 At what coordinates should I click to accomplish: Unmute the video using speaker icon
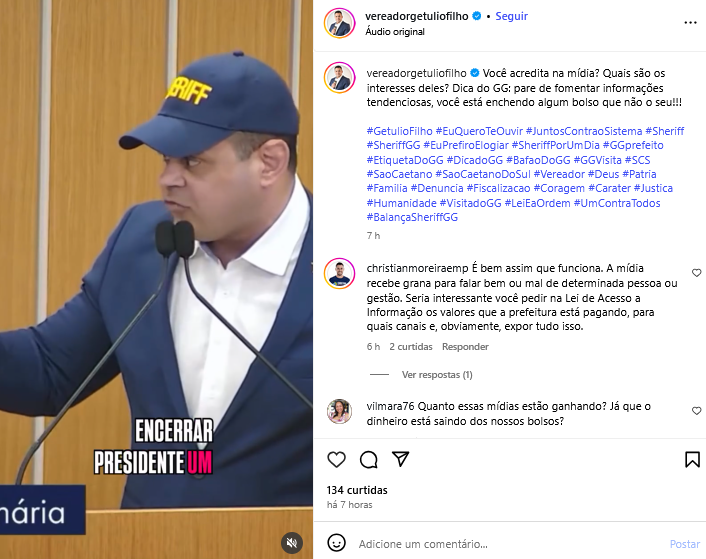292,543
